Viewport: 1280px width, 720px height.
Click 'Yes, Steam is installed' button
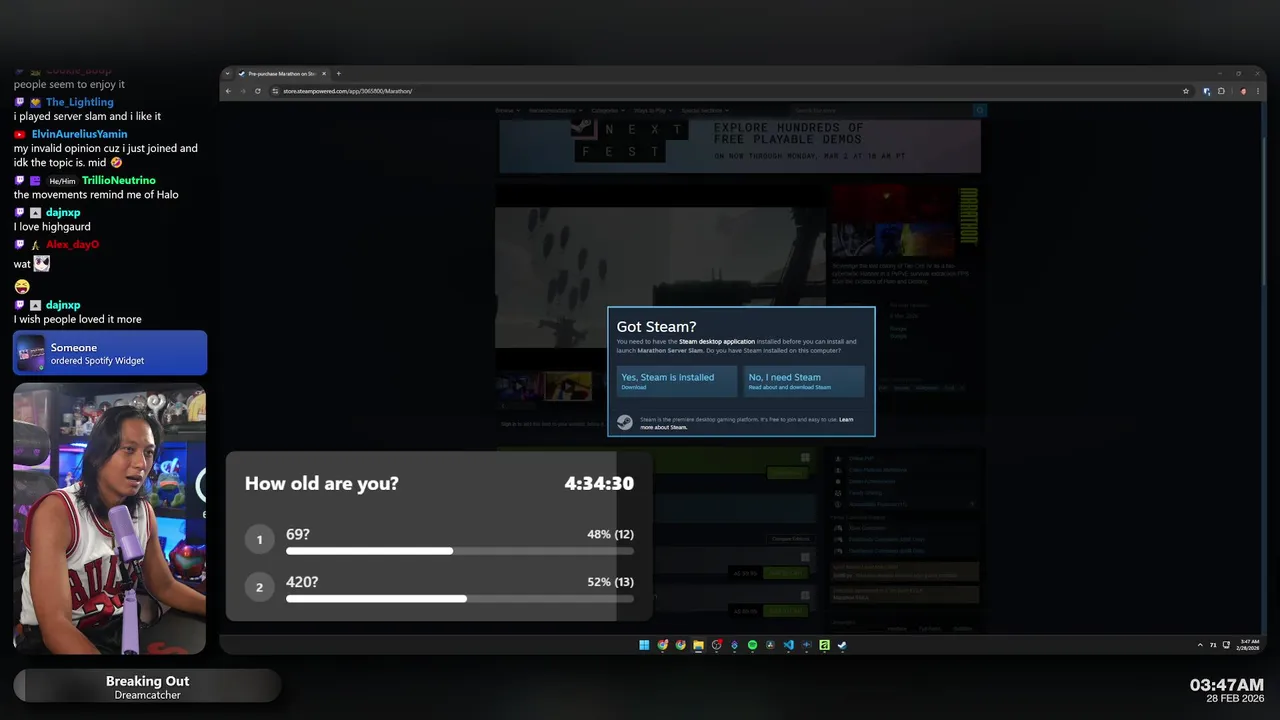tap(676, 381)
